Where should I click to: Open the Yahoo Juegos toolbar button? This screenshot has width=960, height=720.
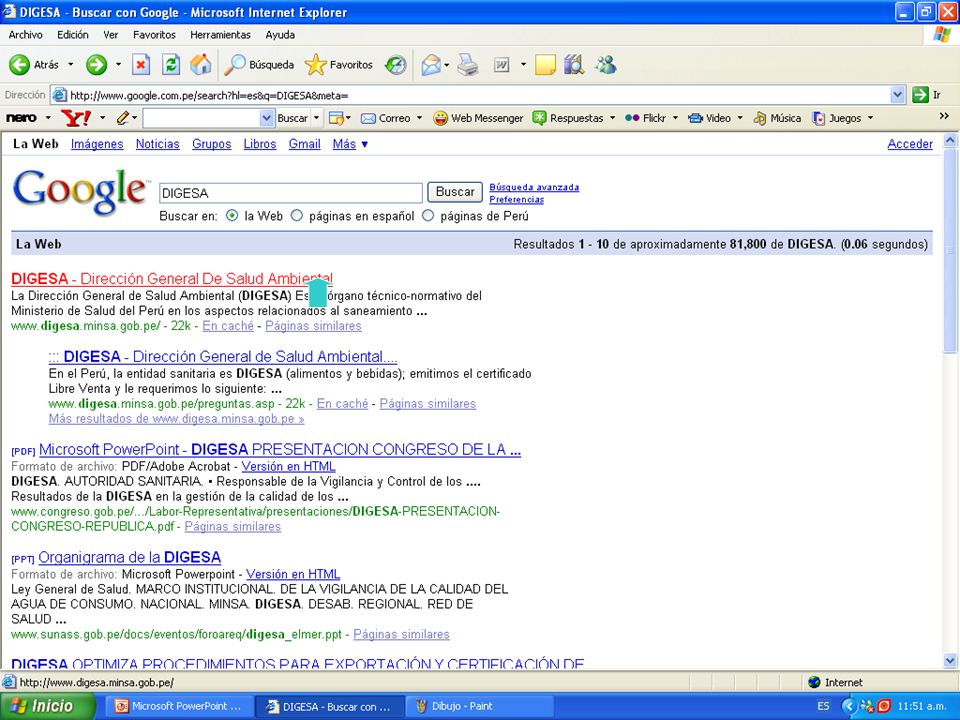[x=836, y=118]
